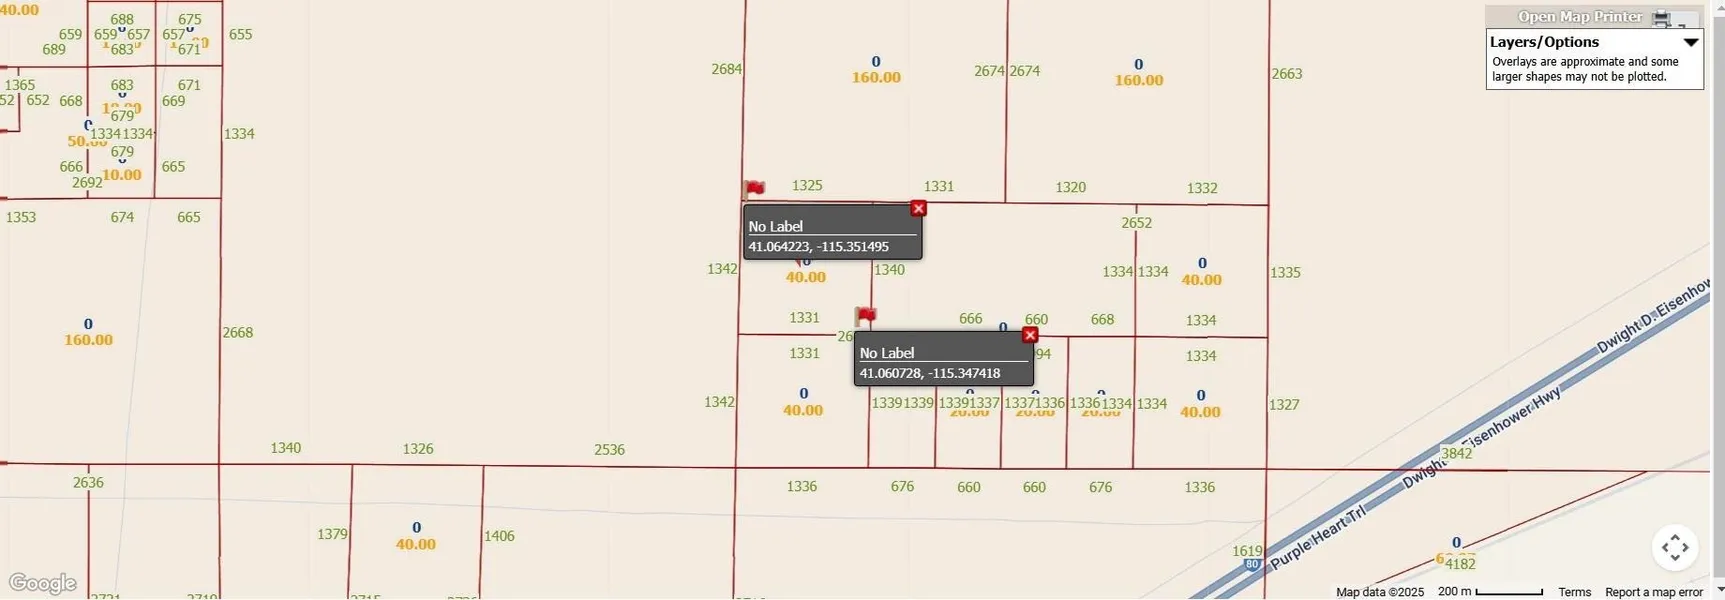Image resolution: width=1725 pixels, height=600 pixels.
Task: Click Report a map error link
Action: pyautogui.click(x=1654, y=592)
